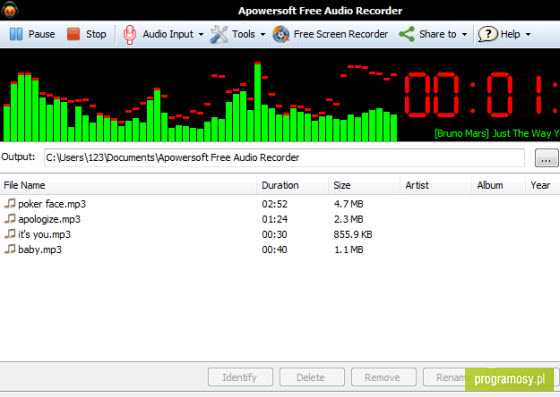The image size is (560, 397).
Task: Click the red recording timer display
Action: pyautogui.click(x=481, y=95)
